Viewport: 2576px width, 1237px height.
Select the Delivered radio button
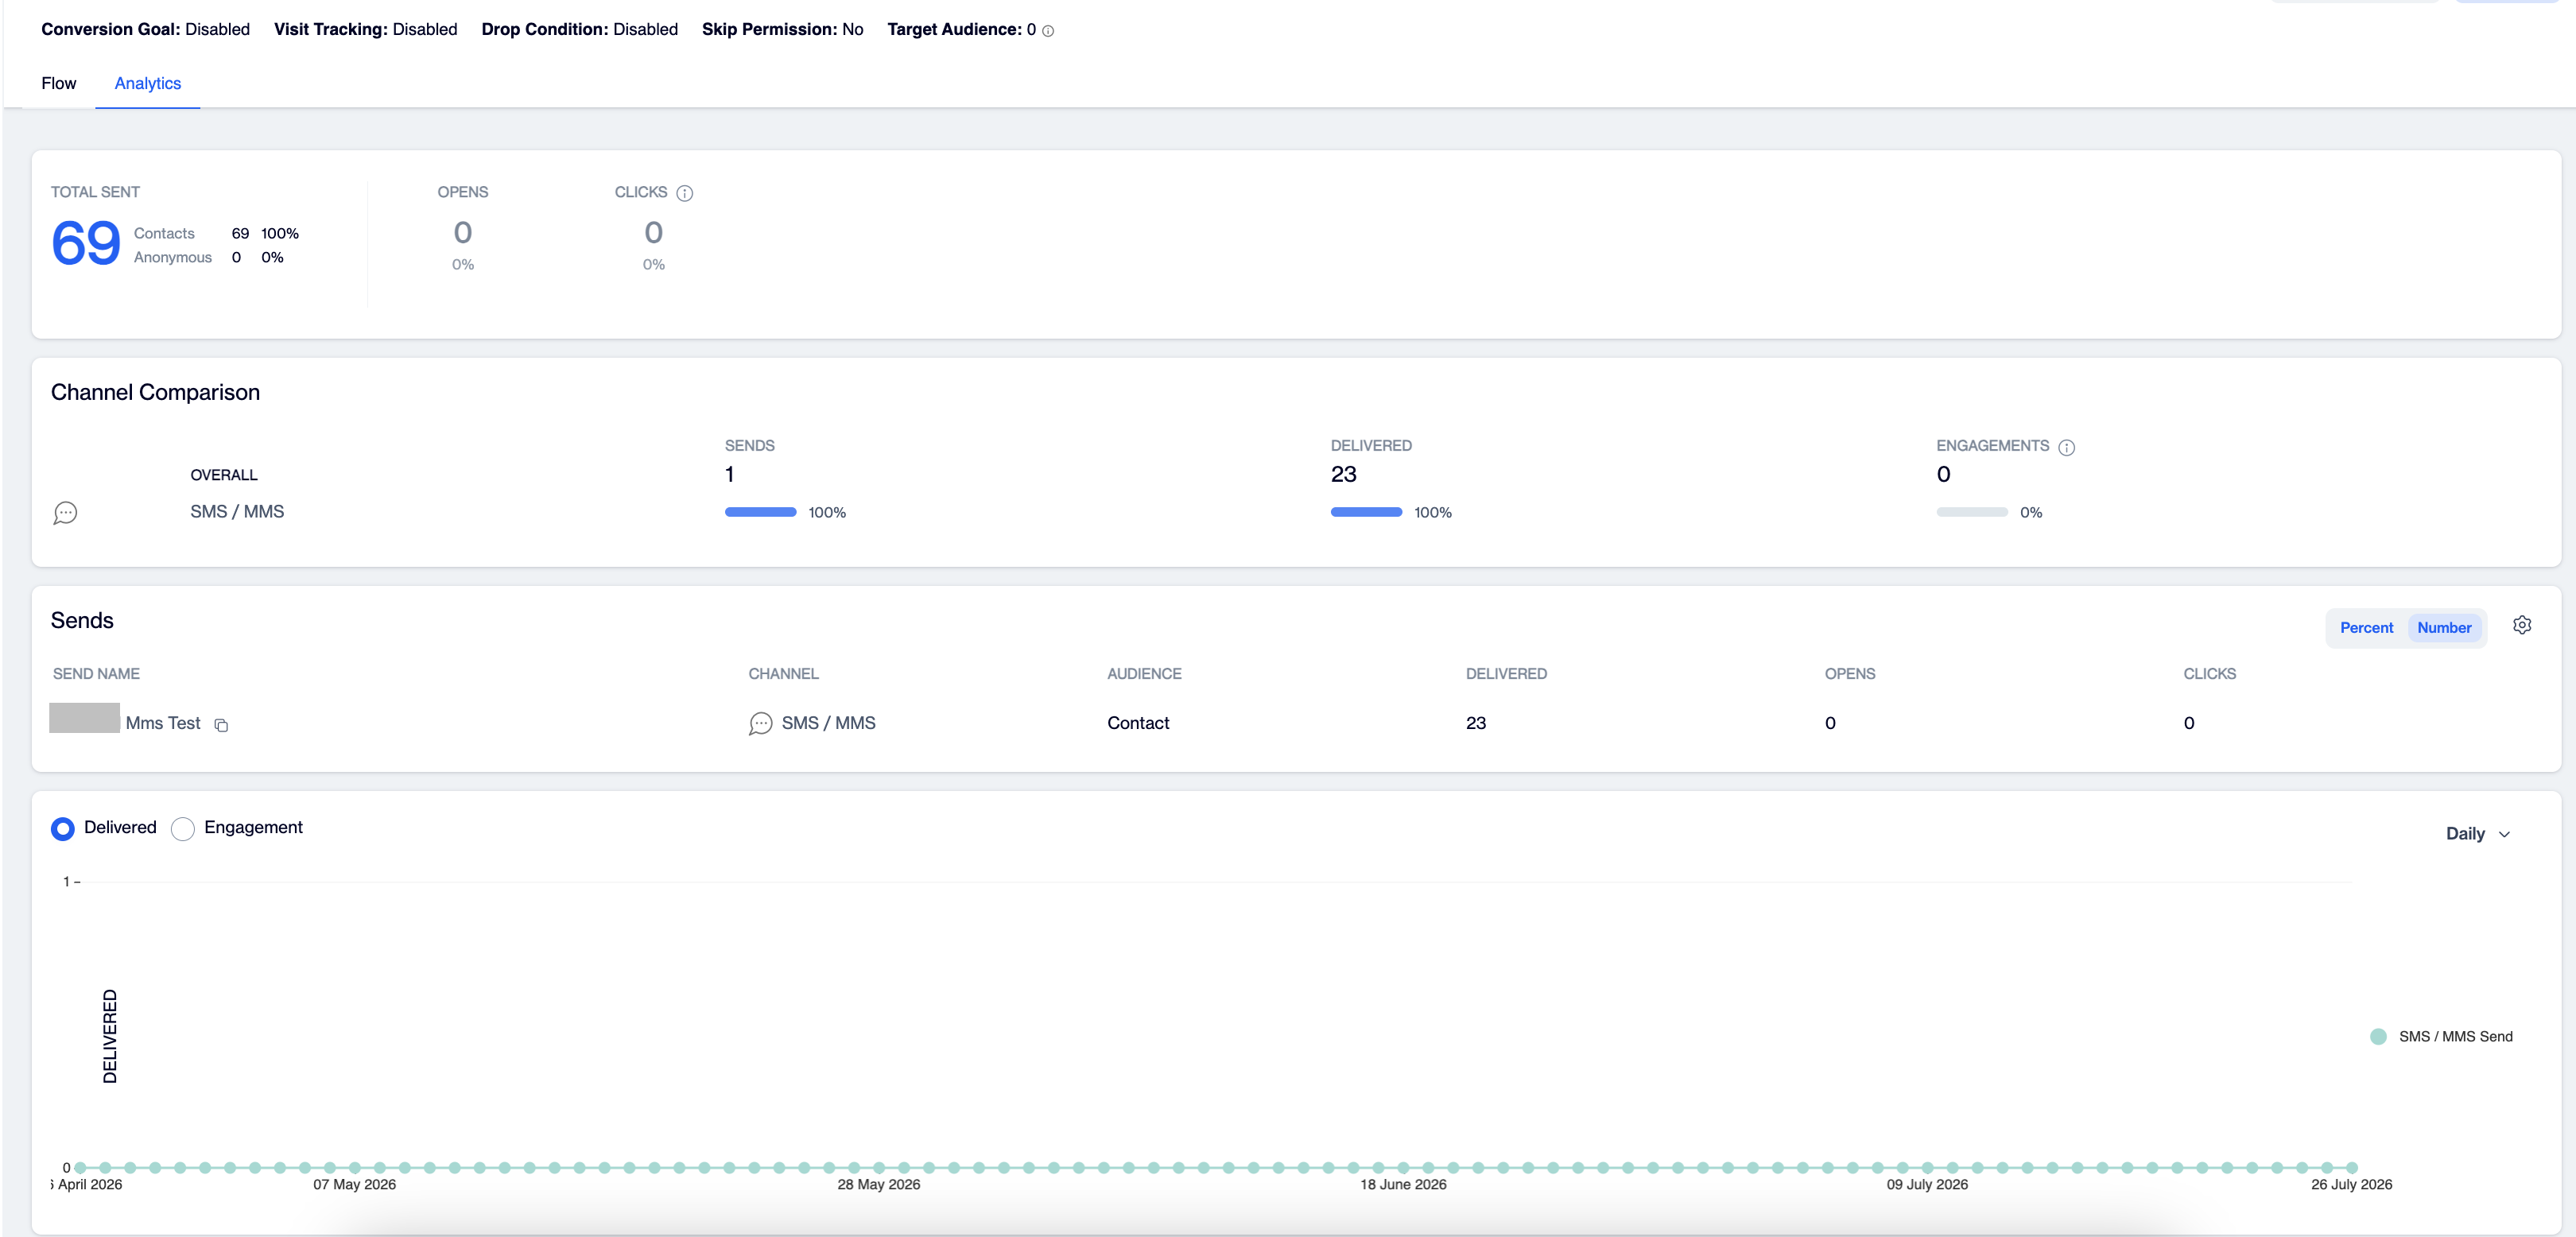tap(63, 829)
